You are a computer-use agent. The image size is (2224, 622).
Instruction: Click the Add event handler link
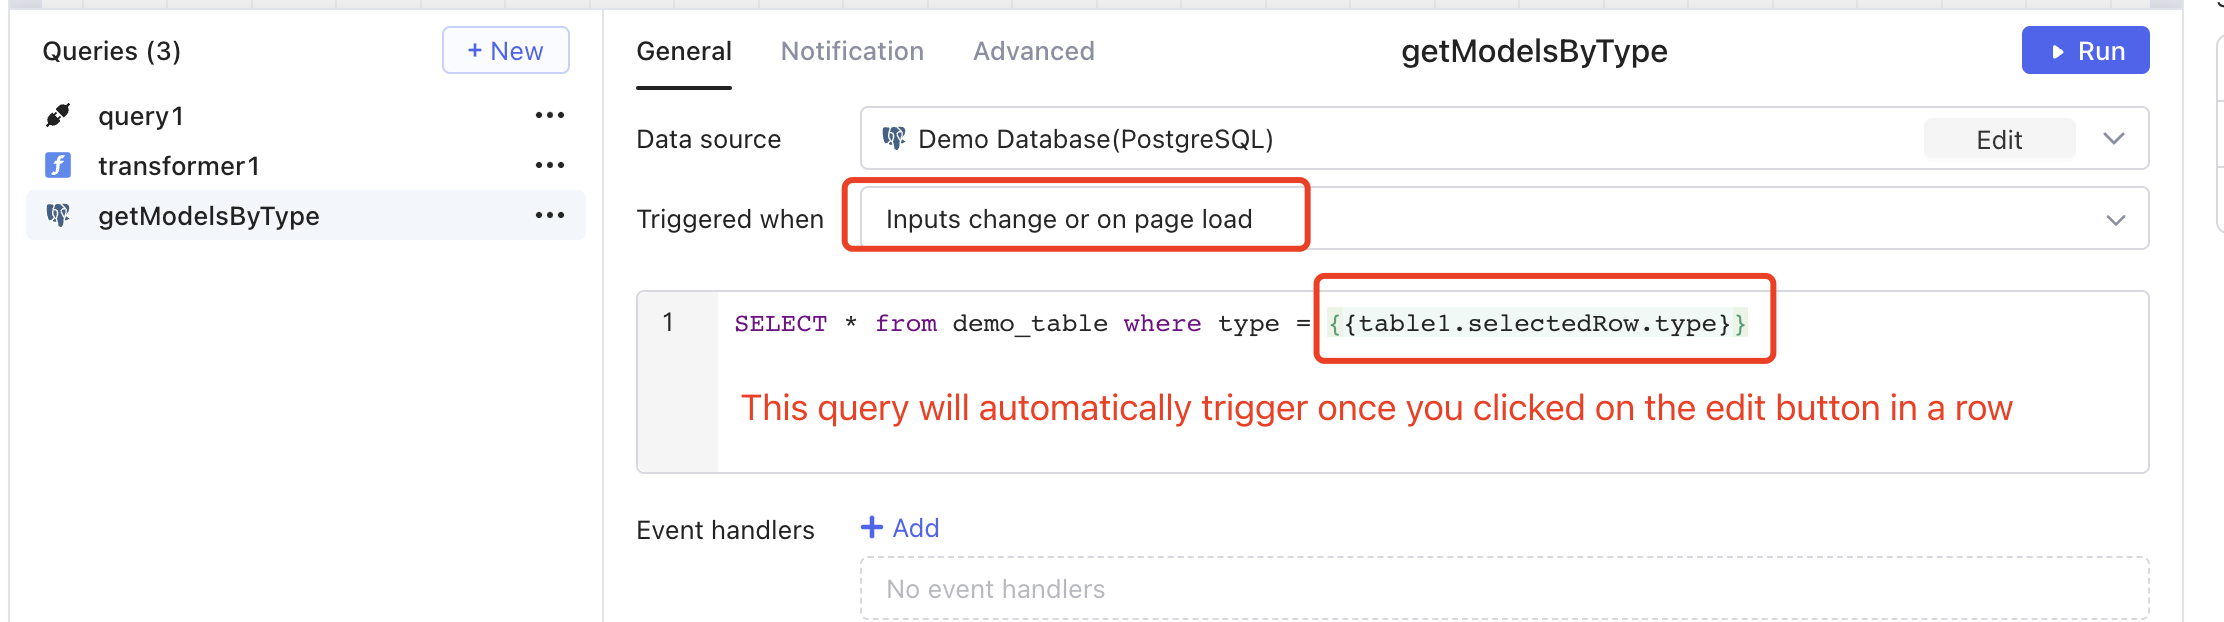(912, 527)
